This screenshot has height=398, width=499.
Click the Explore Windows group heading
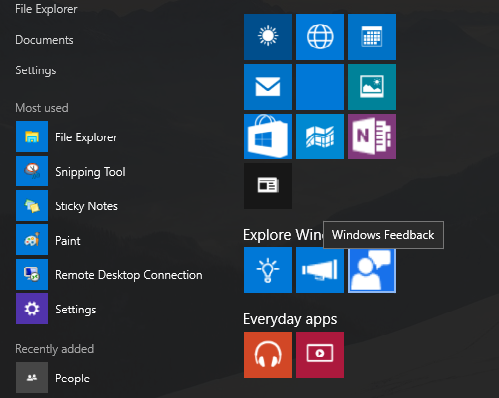pos(283,235)
